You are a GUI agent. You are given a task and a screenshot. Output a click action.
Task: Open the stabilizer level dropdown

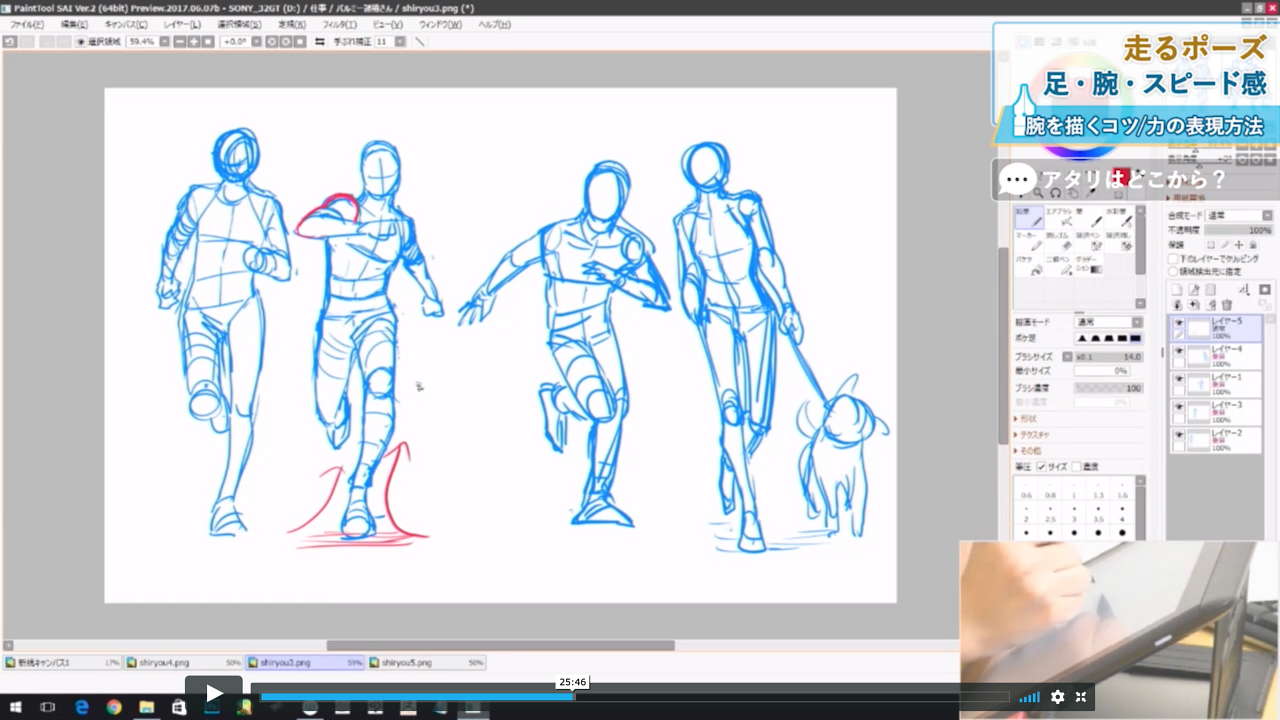pos(397,42)
